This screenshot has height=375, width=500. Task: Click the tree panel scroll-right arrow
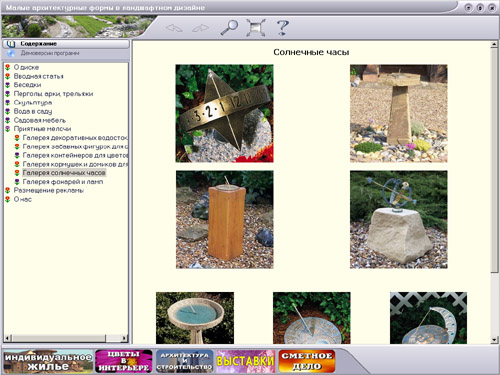pos(124,338)
